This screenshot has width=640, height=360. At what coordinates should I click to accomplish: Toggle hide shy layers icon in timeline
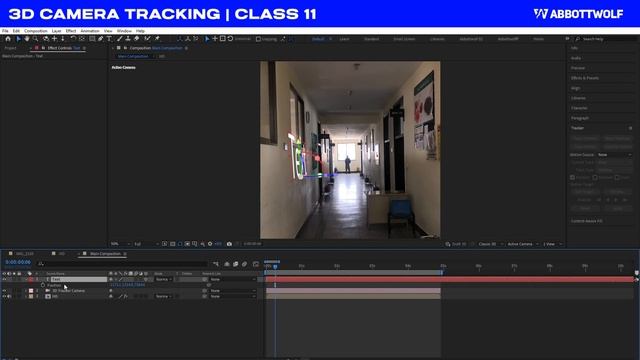227,264
